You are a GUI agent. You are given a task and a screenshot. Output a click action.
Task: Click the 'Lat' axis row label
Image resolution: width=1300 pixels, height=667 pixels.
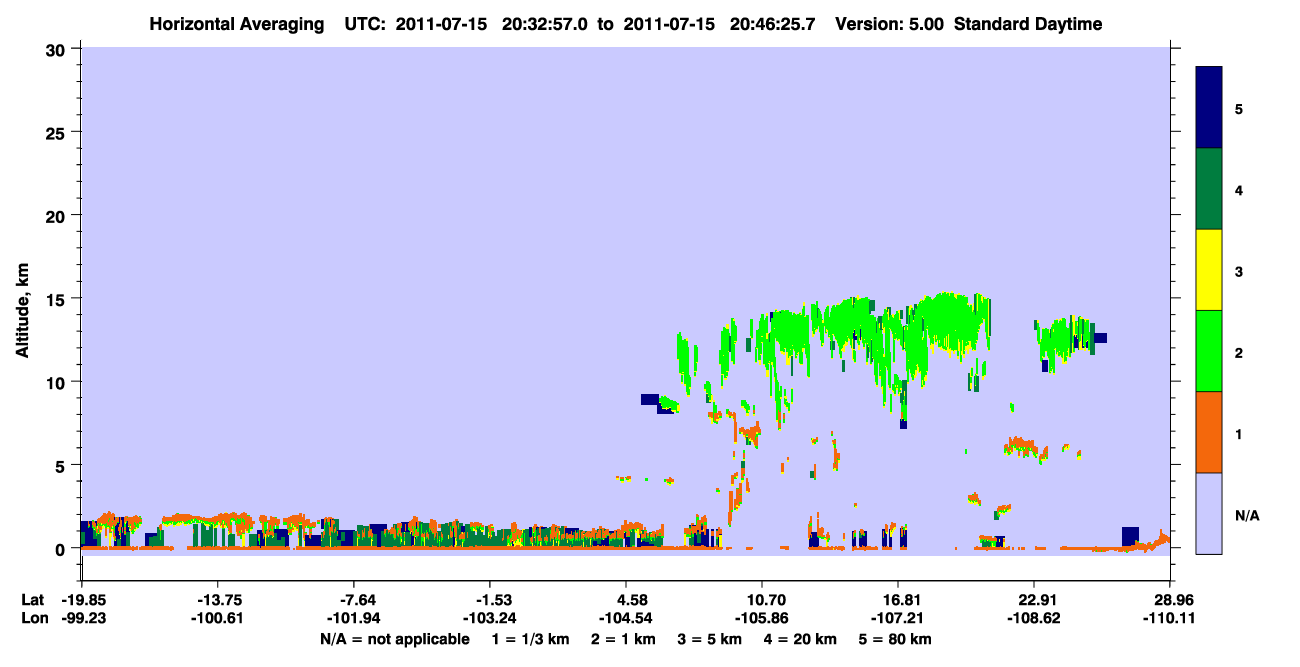[33, 600]
